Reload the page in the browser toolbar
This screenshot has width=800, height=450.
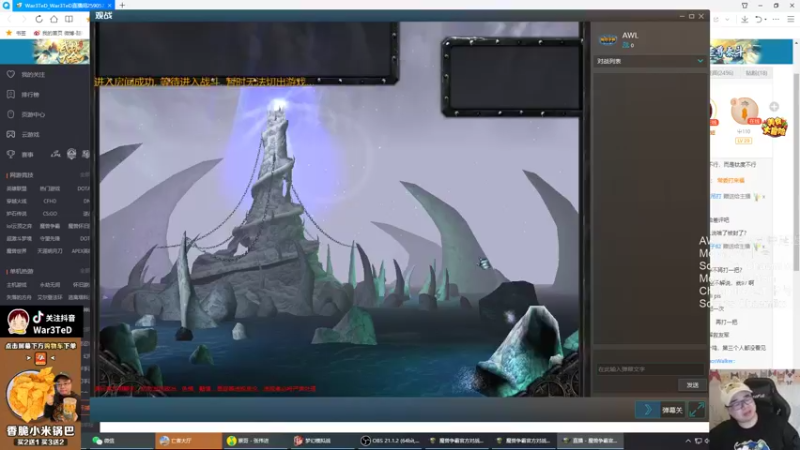pos(39,19)
